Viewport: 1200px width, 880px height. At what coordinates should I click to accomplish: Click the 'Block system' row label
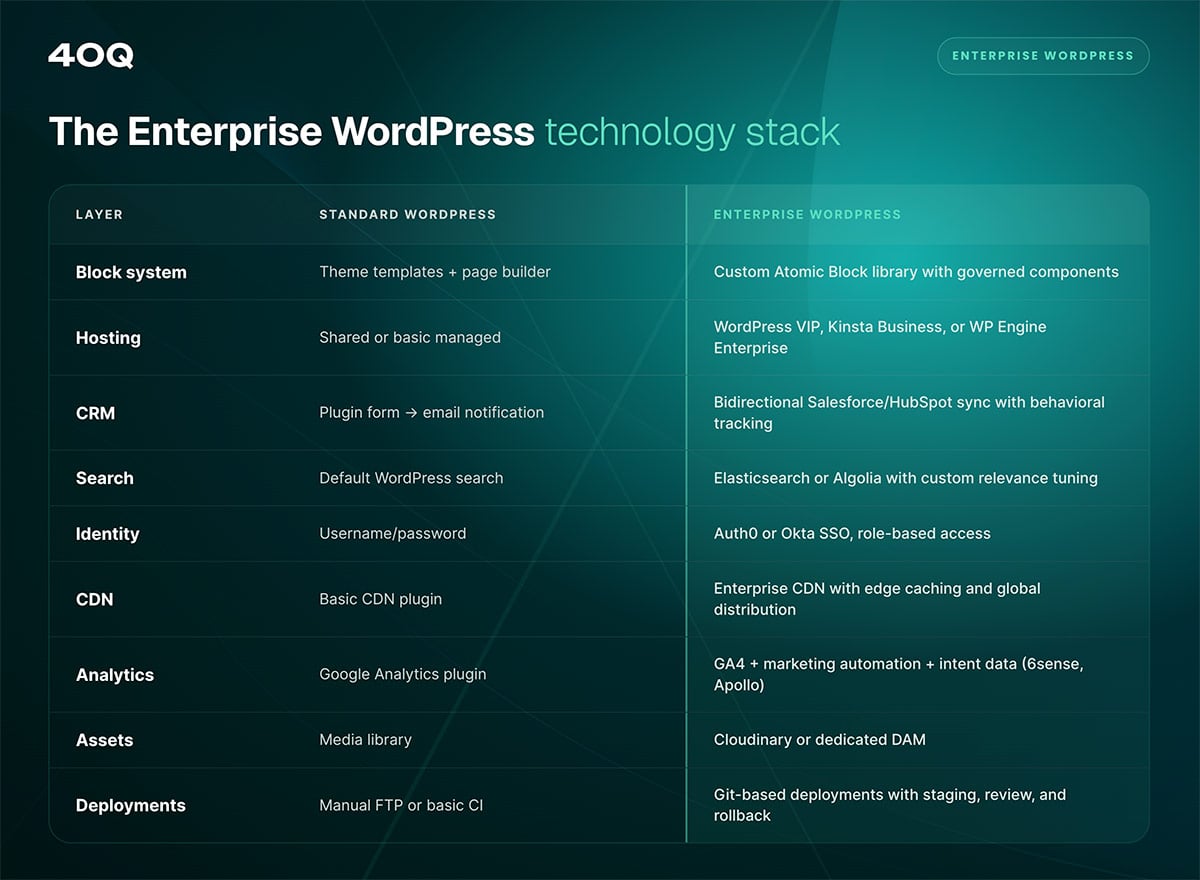(x=131, y=272)
